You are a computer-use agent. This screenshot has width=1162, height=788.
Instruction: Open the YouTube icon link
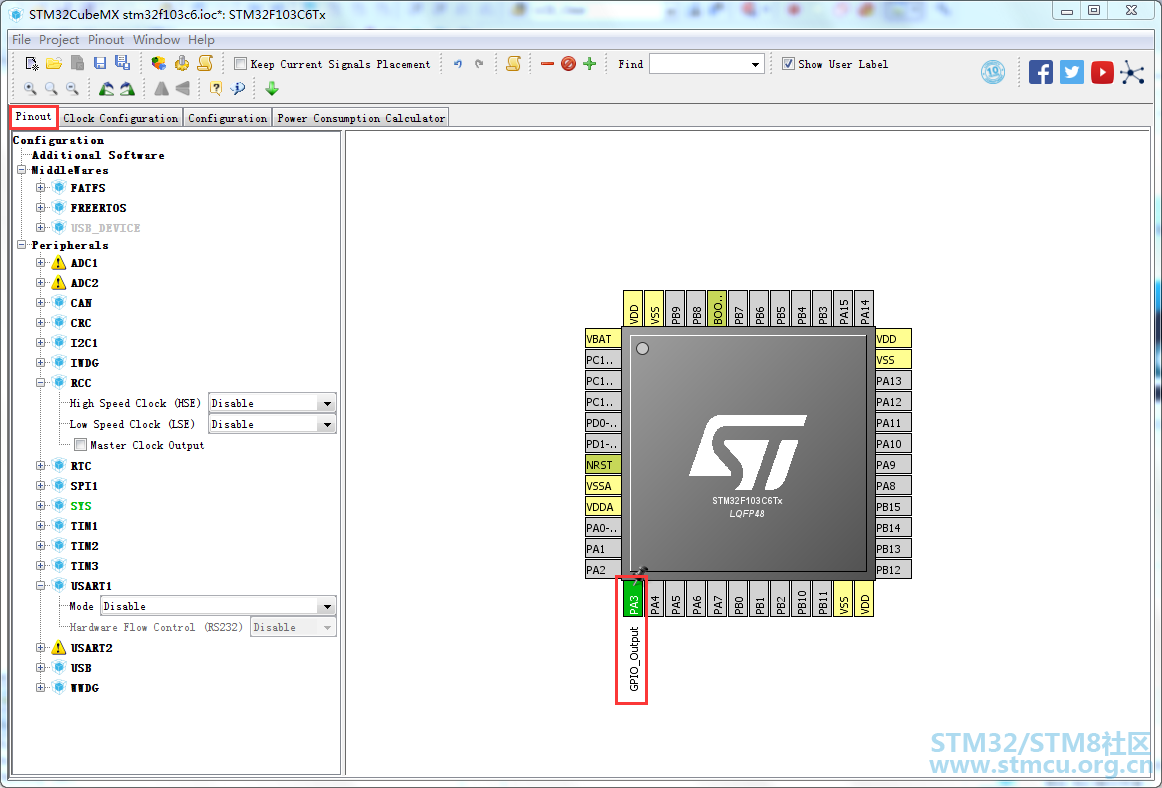(x=1102, y=72)
